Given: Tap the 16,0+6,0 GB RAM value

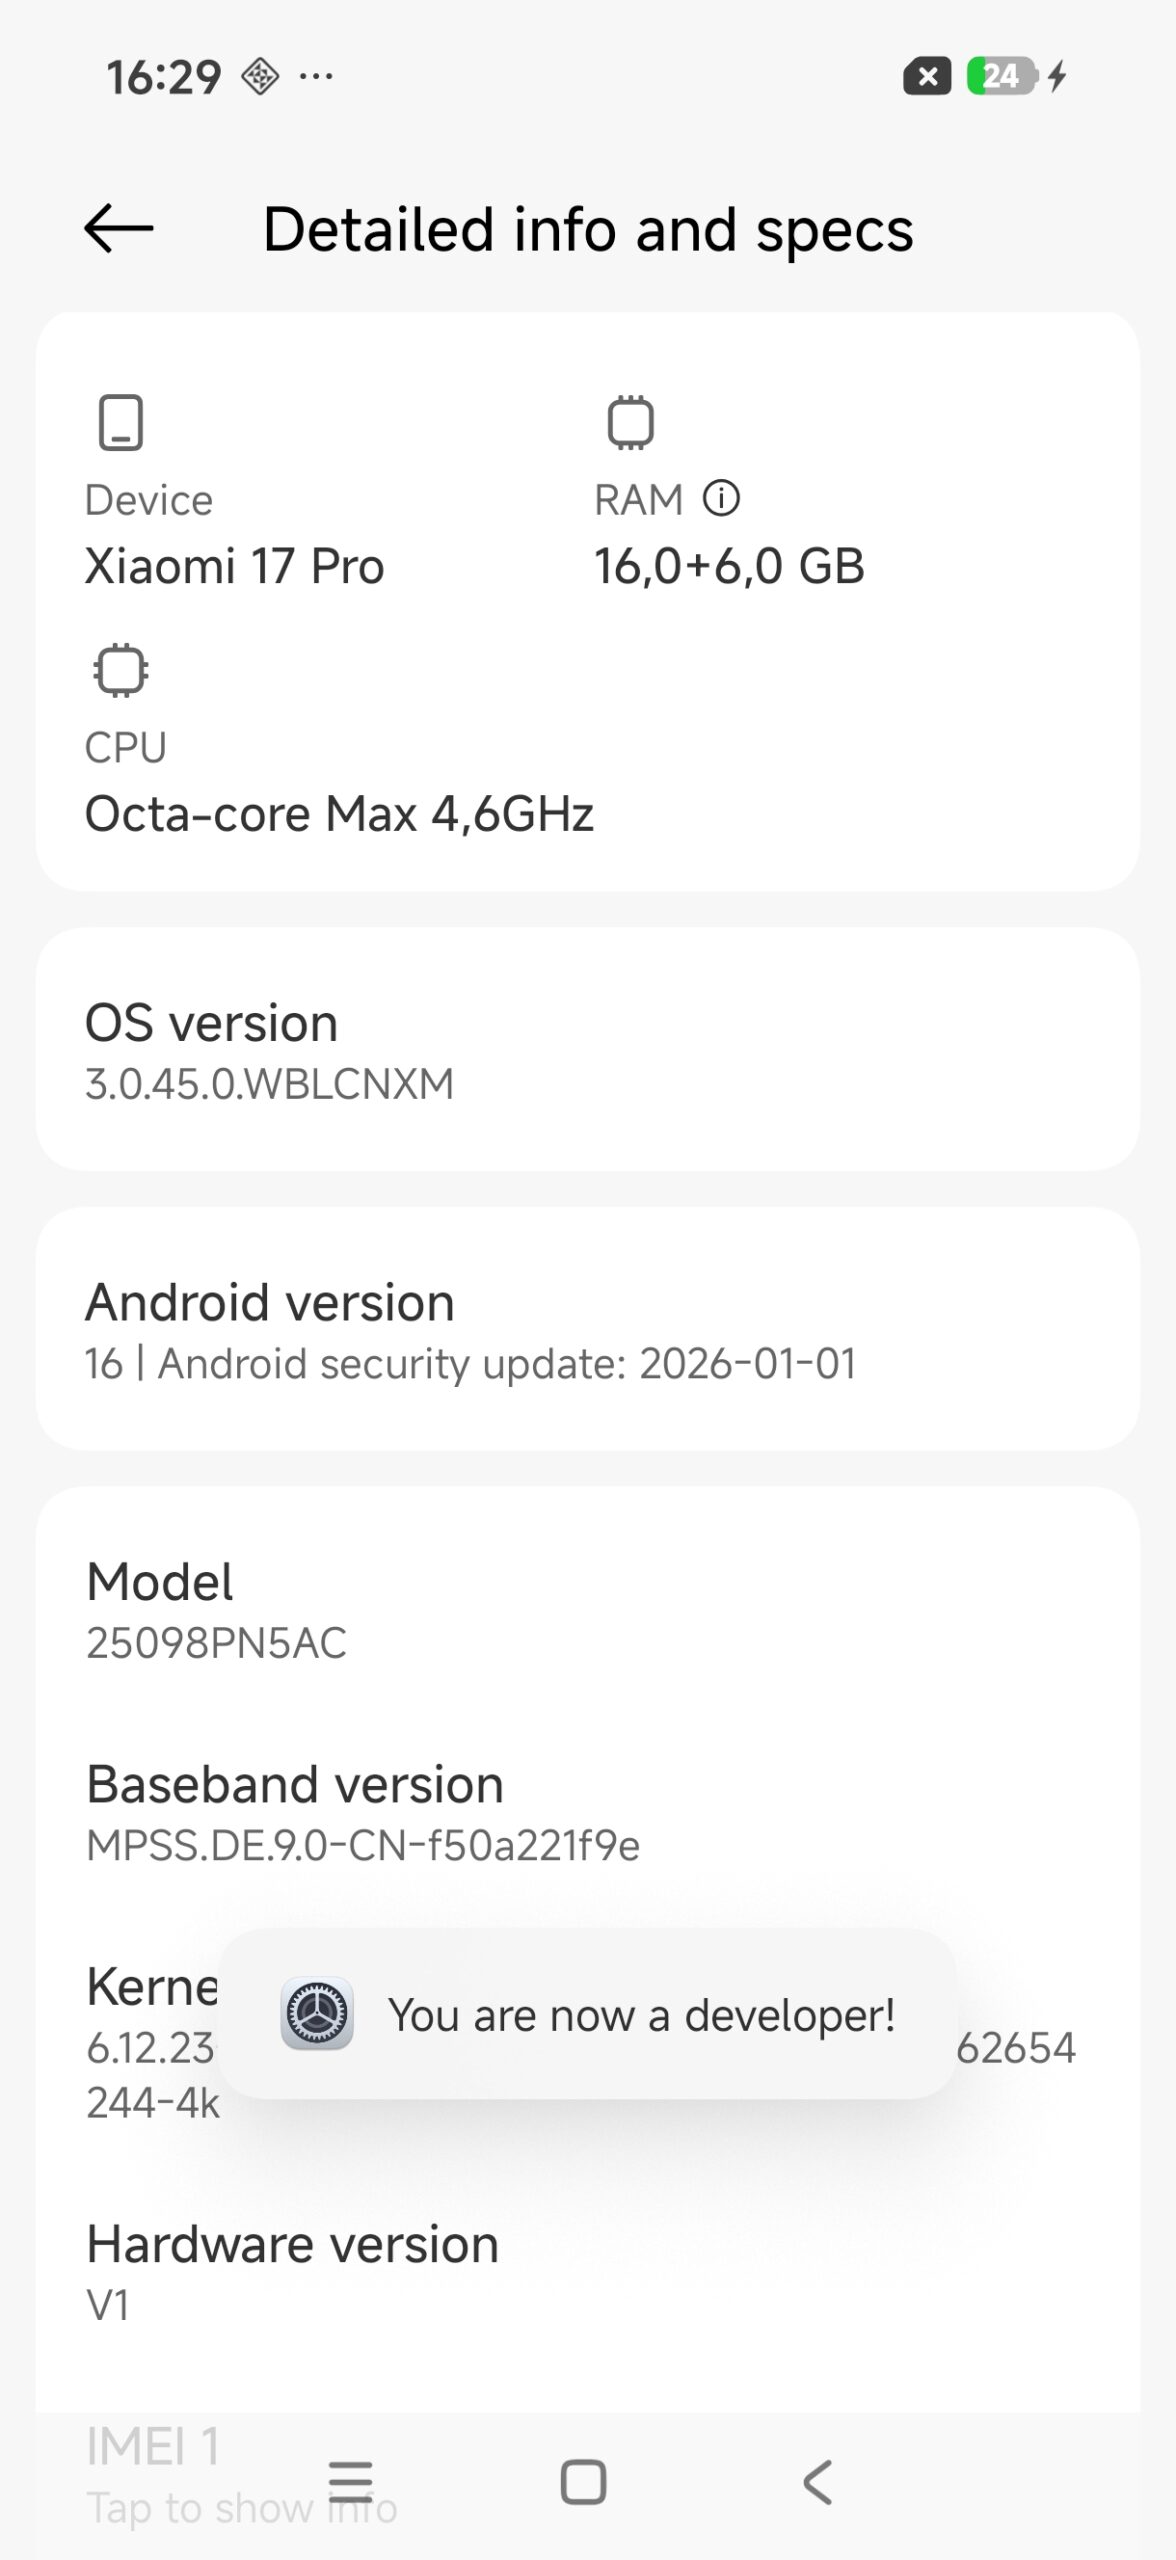Looking at the screenshot, I should (729, 566).
